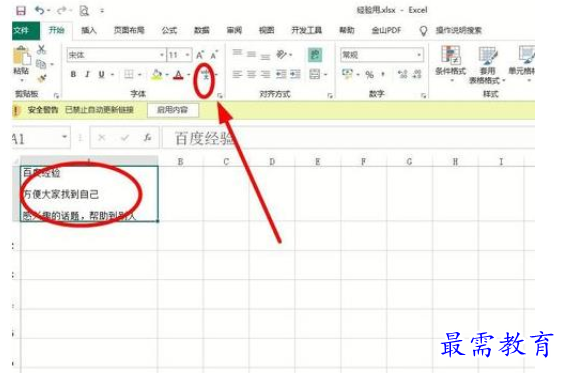The width and height of the screenshot is (562, 376).
Task: Click the 操作说明搜索 search box
Action: click(x=458, y=30)
